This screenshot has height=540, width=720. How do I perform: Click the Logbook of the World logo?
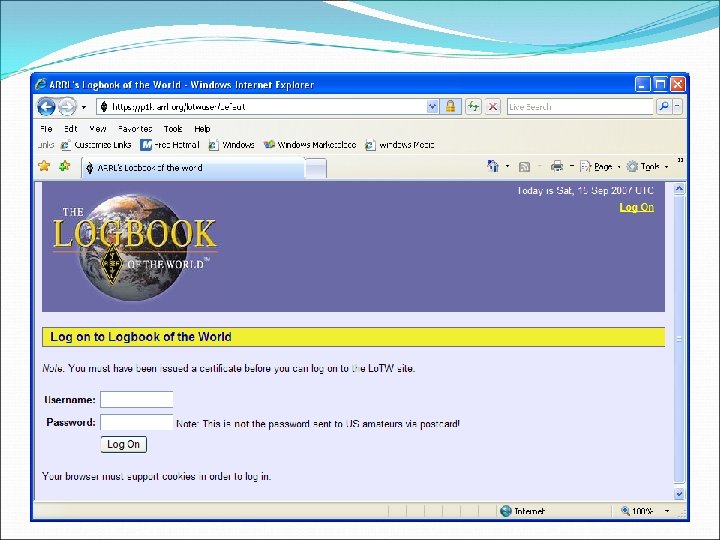[x=134, y=247]
